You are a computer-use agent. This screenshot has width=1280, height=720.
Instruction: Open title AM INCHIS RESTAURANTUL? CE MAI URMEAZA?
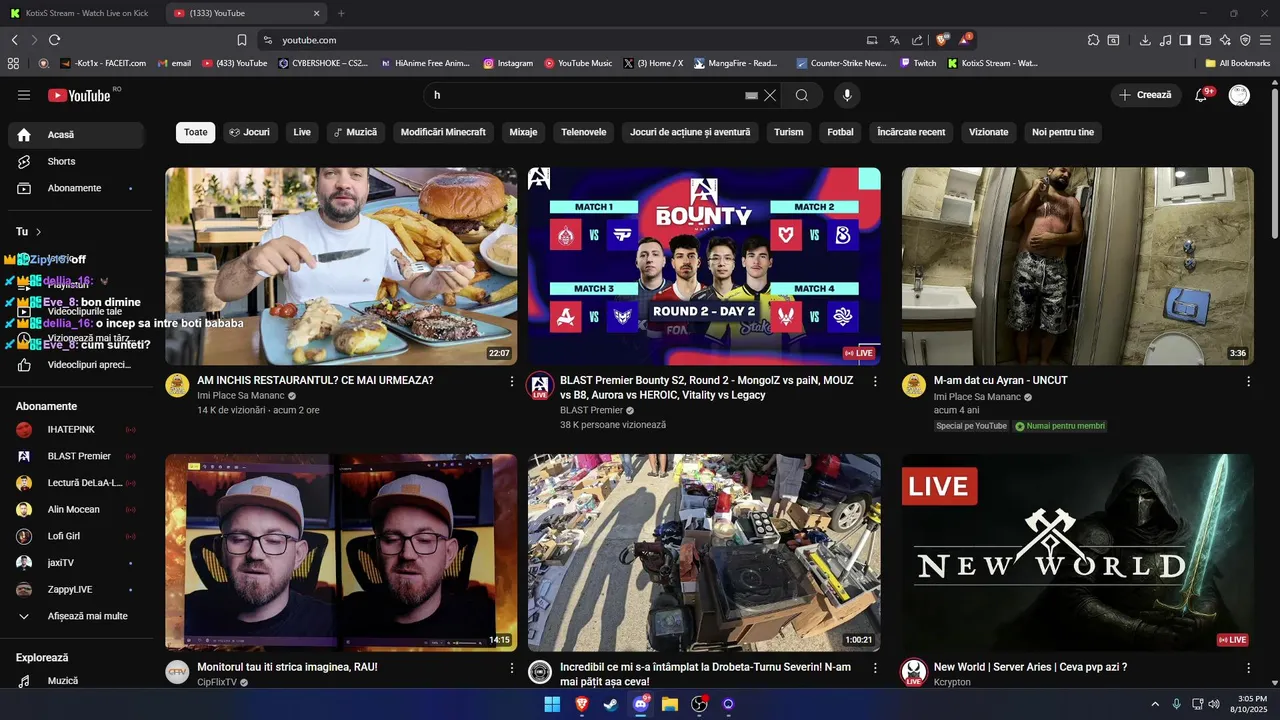[x=315, y=381]
